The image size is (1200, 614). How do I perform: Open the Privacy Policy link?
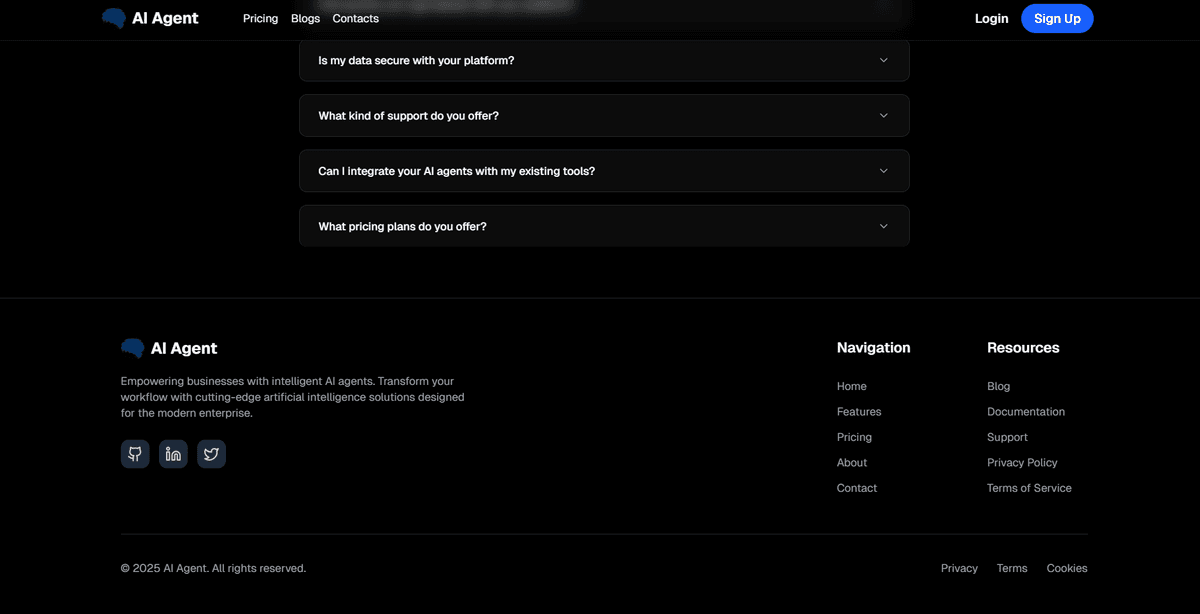(1022, 462)
